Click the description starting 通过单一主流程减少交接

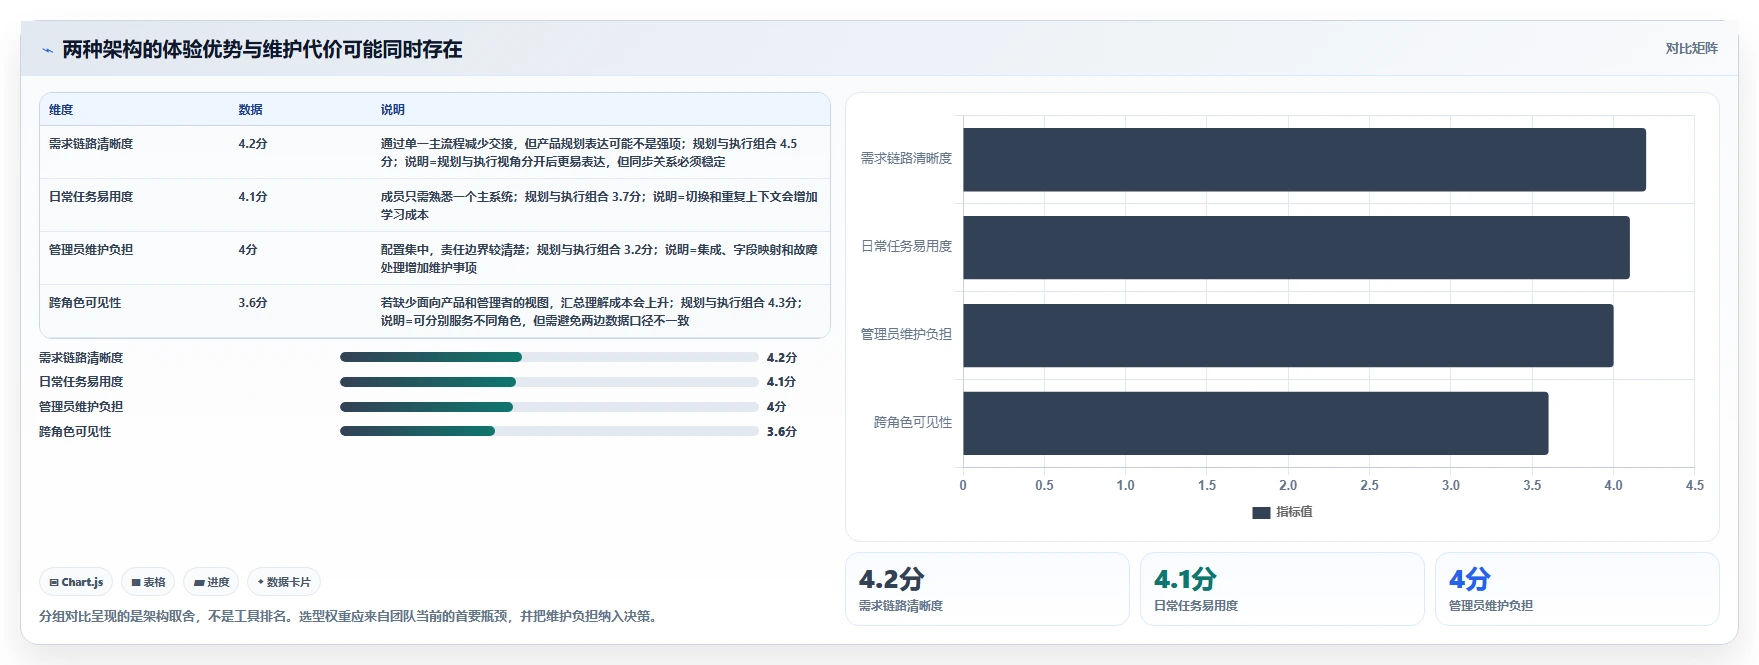589,153
